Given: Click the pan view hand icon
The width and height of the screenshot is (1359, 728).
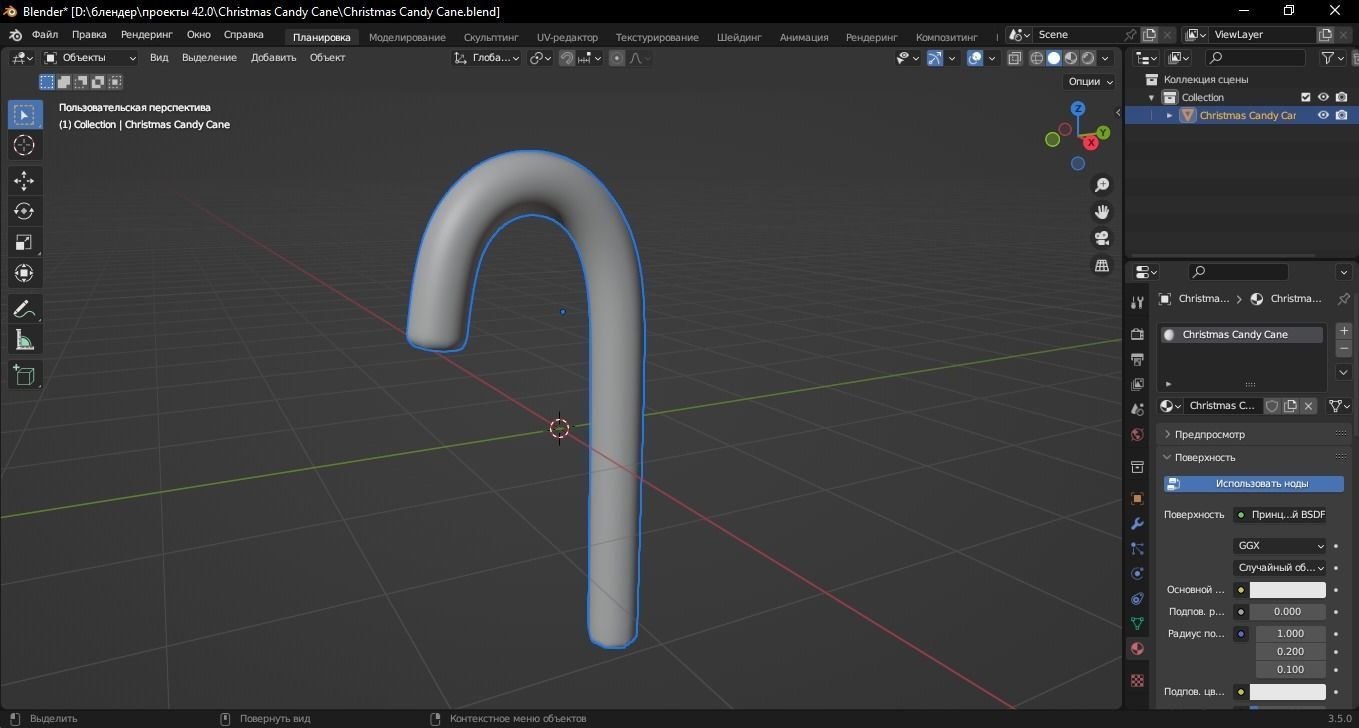Looking at the screenshot, I should click(x=1102, y=212).
